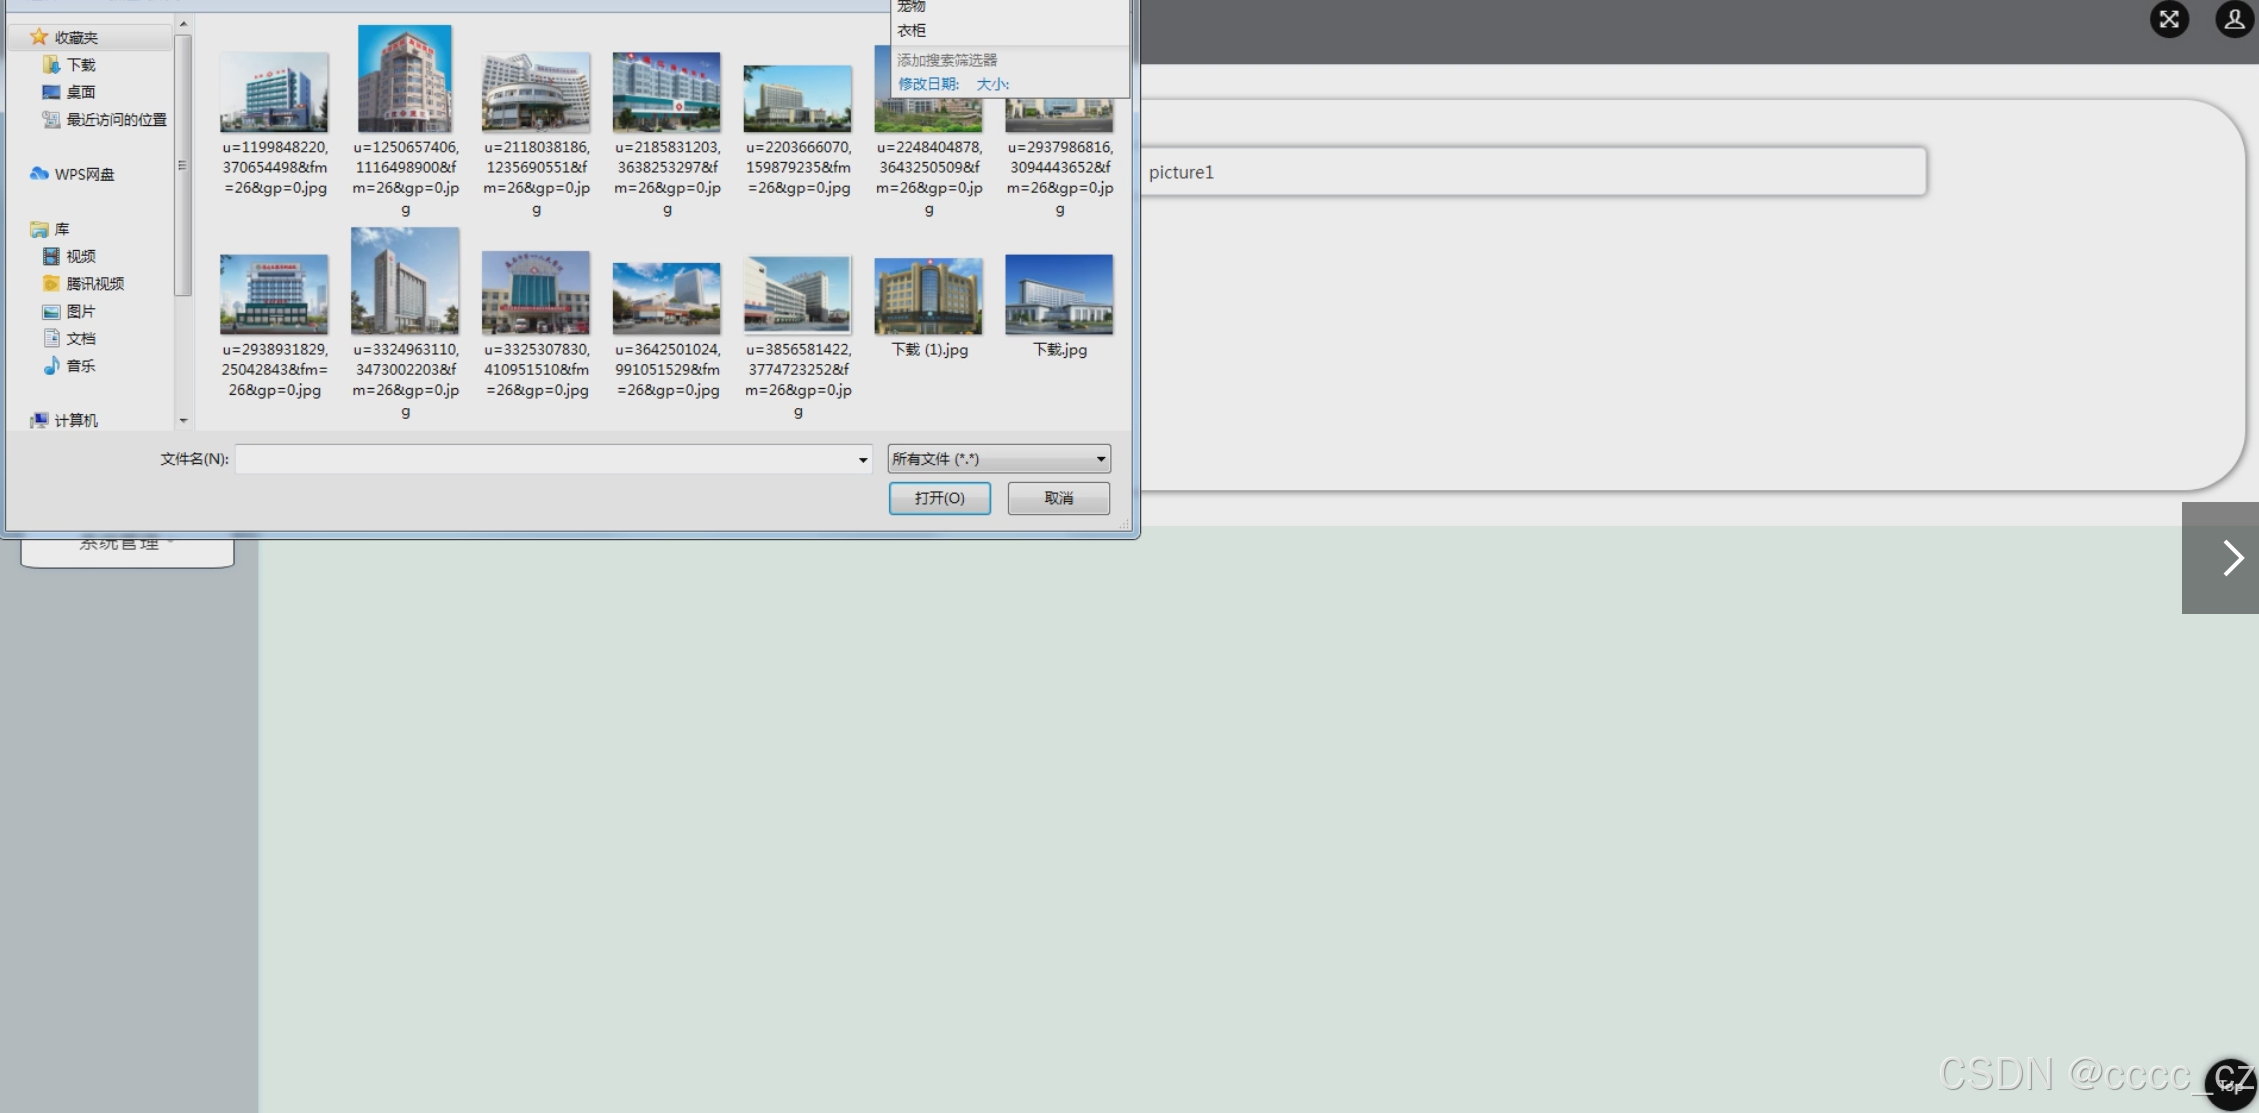Click 大小 search filter link
2259x1113 pixels.
[x=992, y=84]
